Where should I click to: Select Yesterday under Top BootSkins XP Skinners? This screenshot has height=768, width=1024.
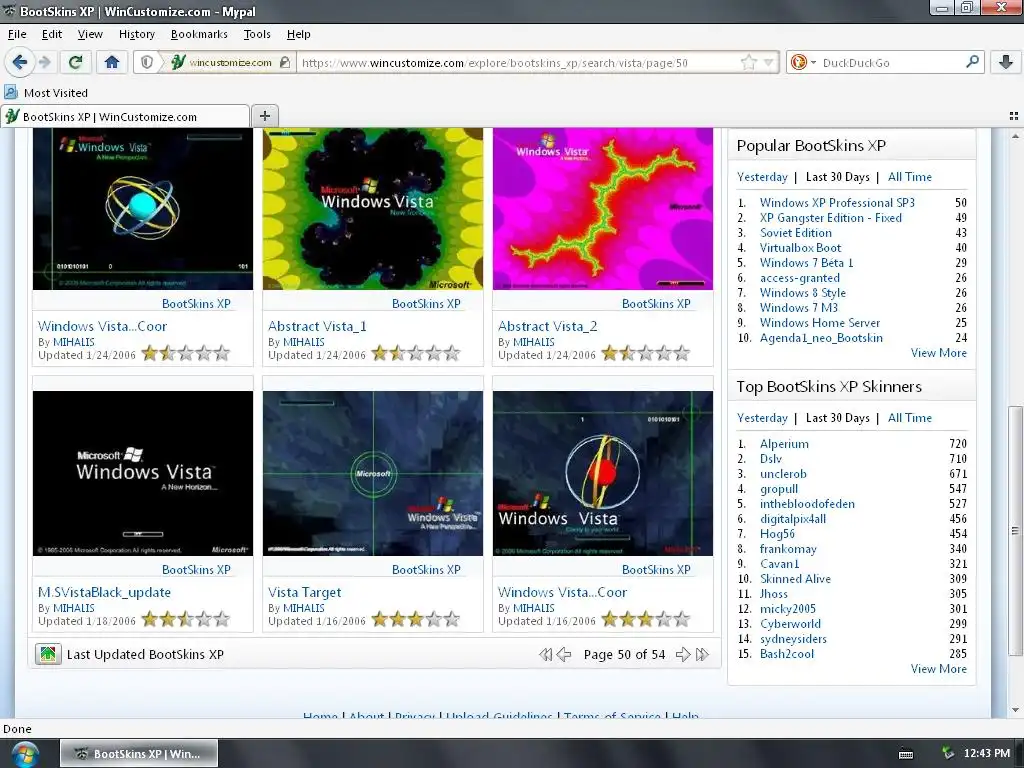click(x=762, y=418)
